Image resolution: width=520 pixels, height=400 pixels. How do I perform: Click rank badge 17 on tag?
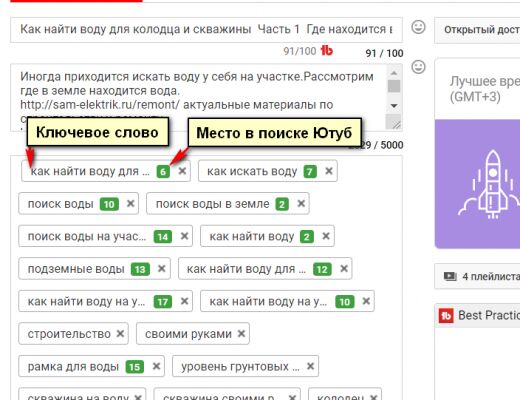point(163,302)
